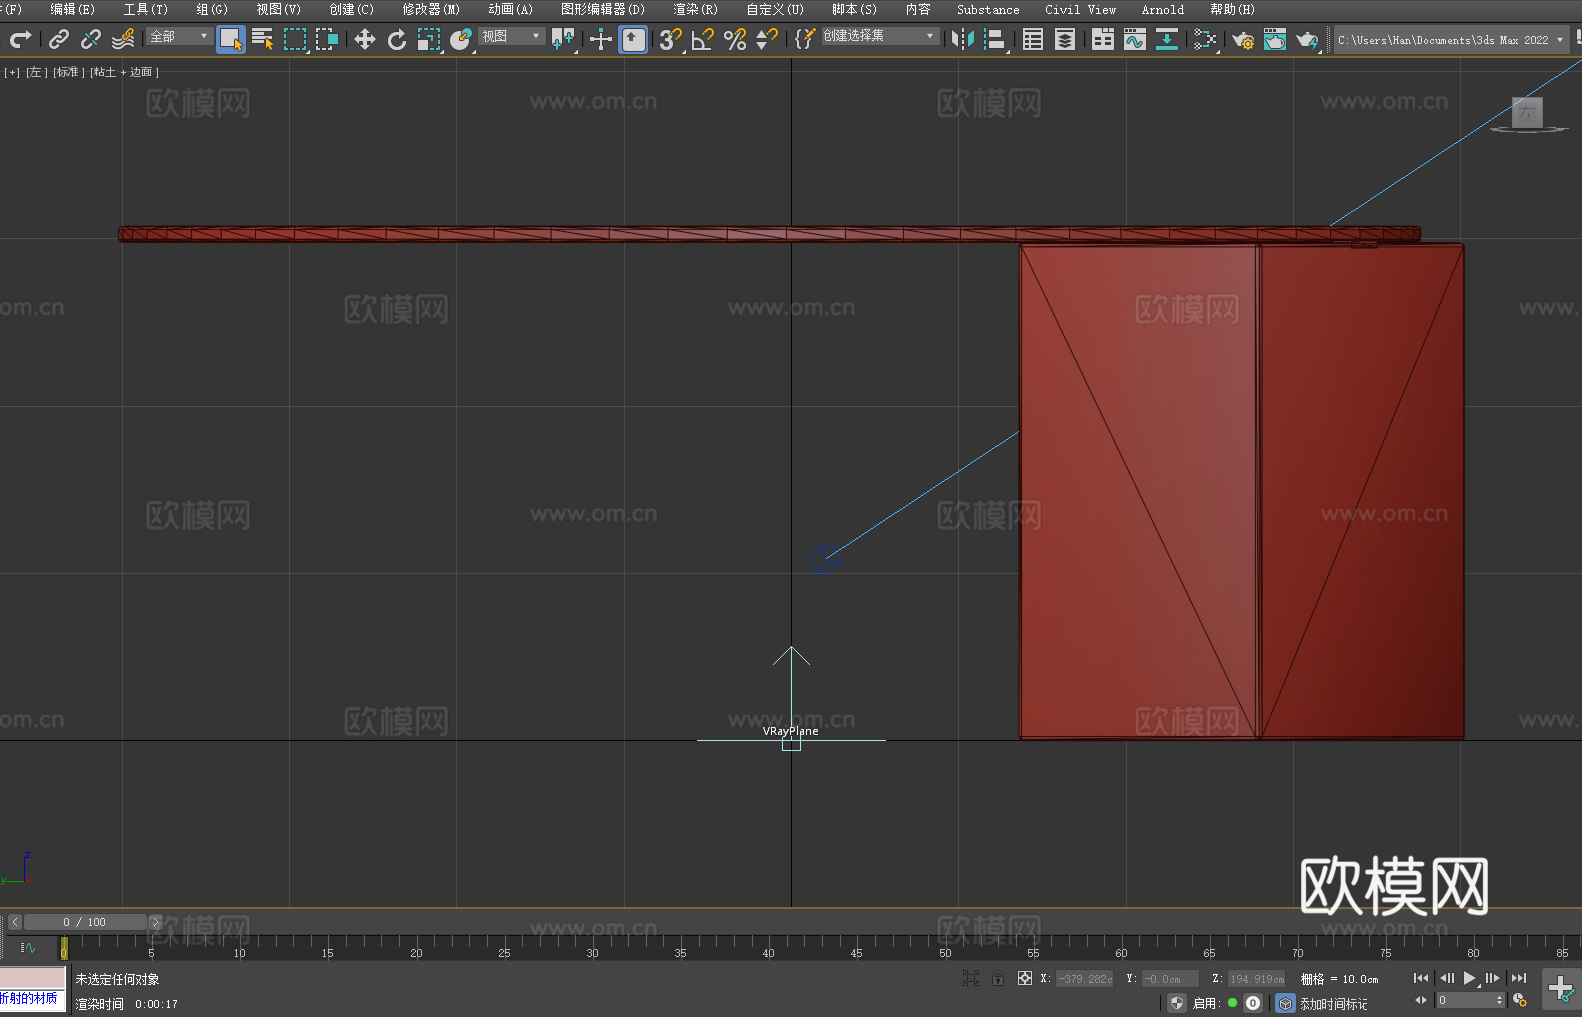Go to animation start
The height and width of the screenshot is (1017, 1582).
(x=1421, y=978)
